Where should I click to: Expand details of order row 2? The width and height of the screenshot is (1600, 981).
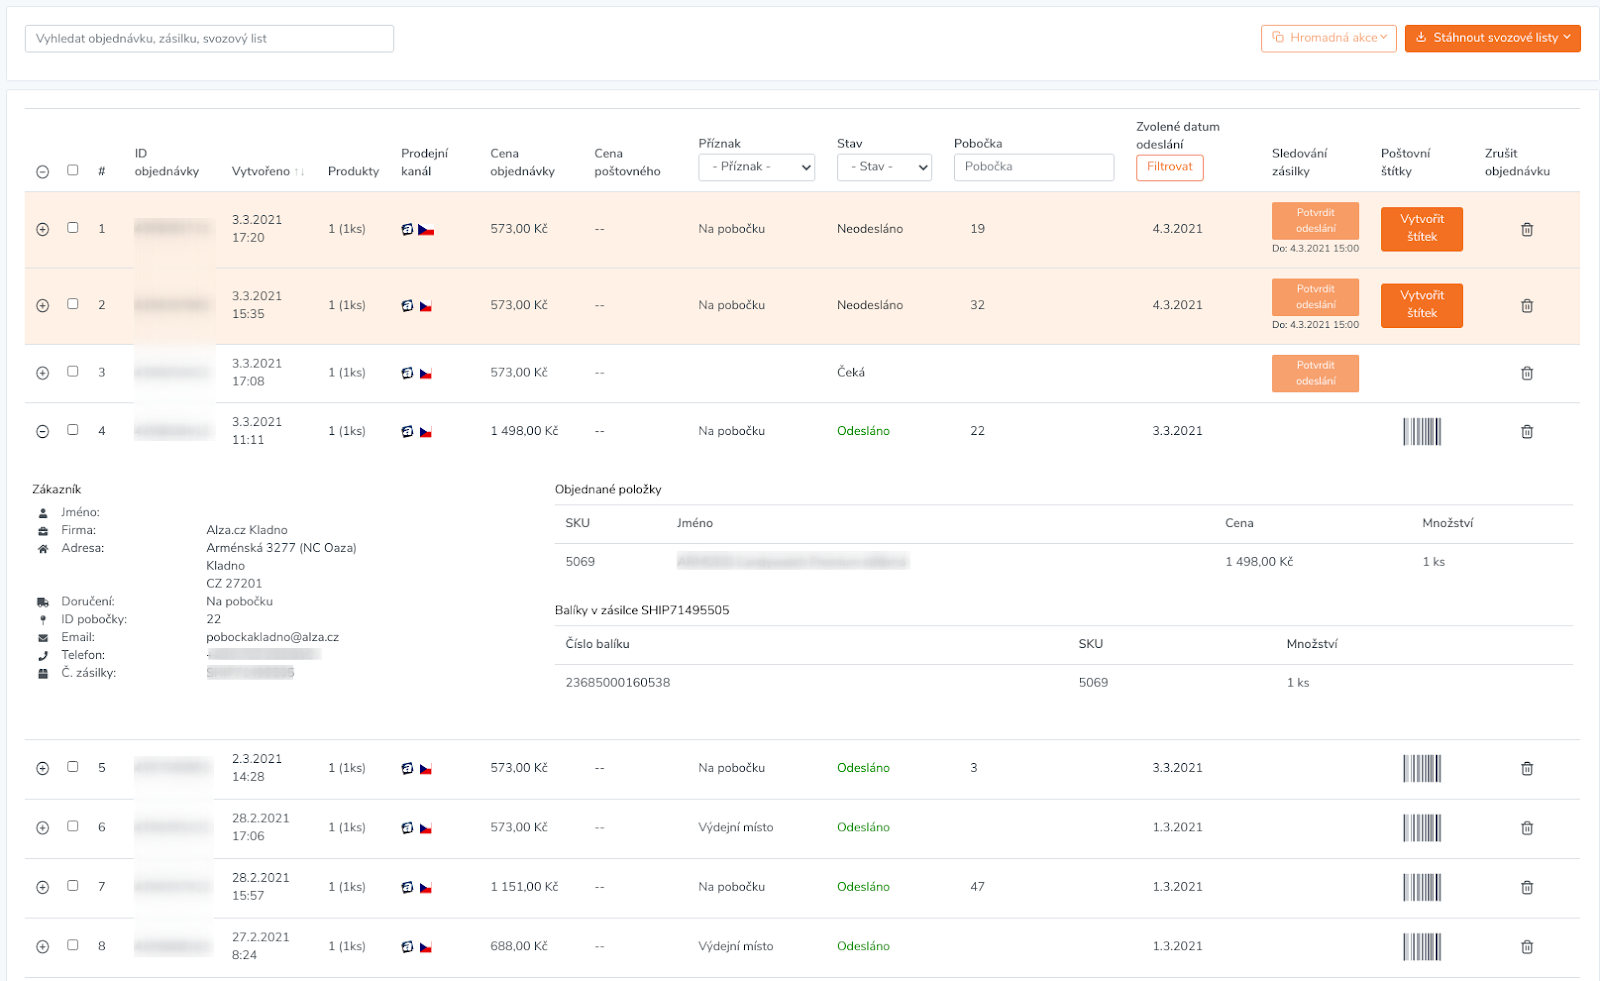pos(42,306)
